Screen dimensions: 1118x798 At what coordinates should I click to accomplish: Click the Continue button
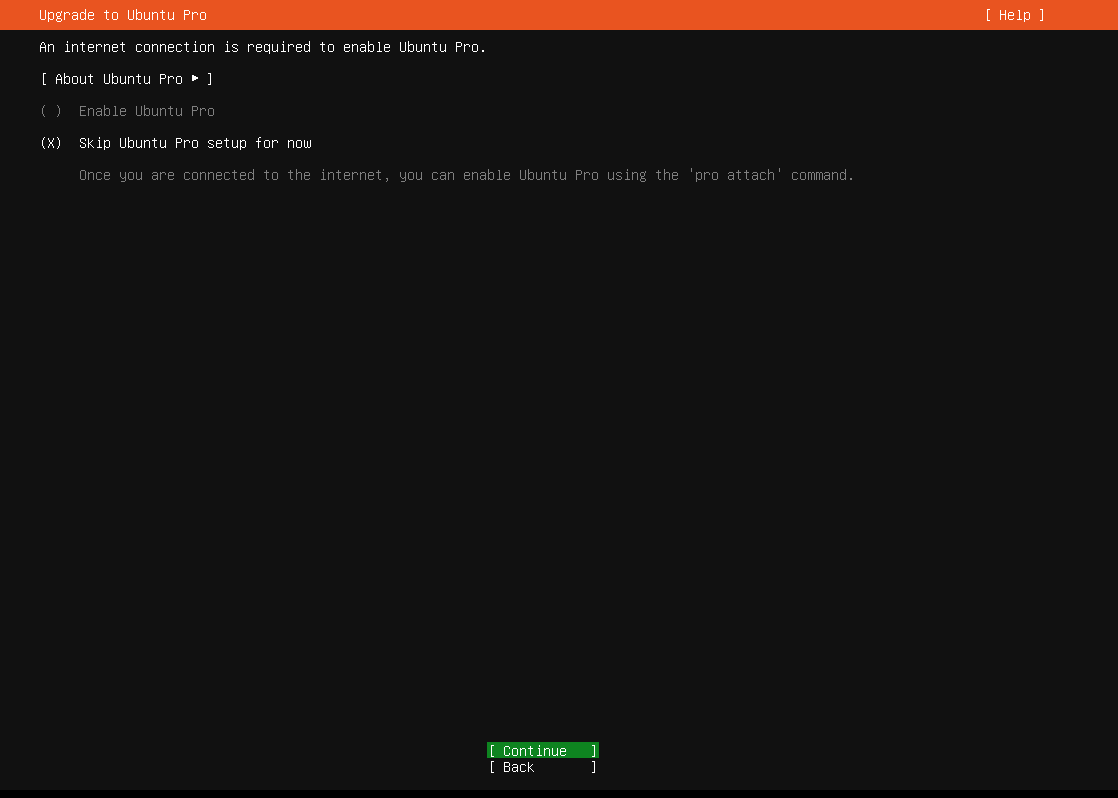(x=543, y=750)
